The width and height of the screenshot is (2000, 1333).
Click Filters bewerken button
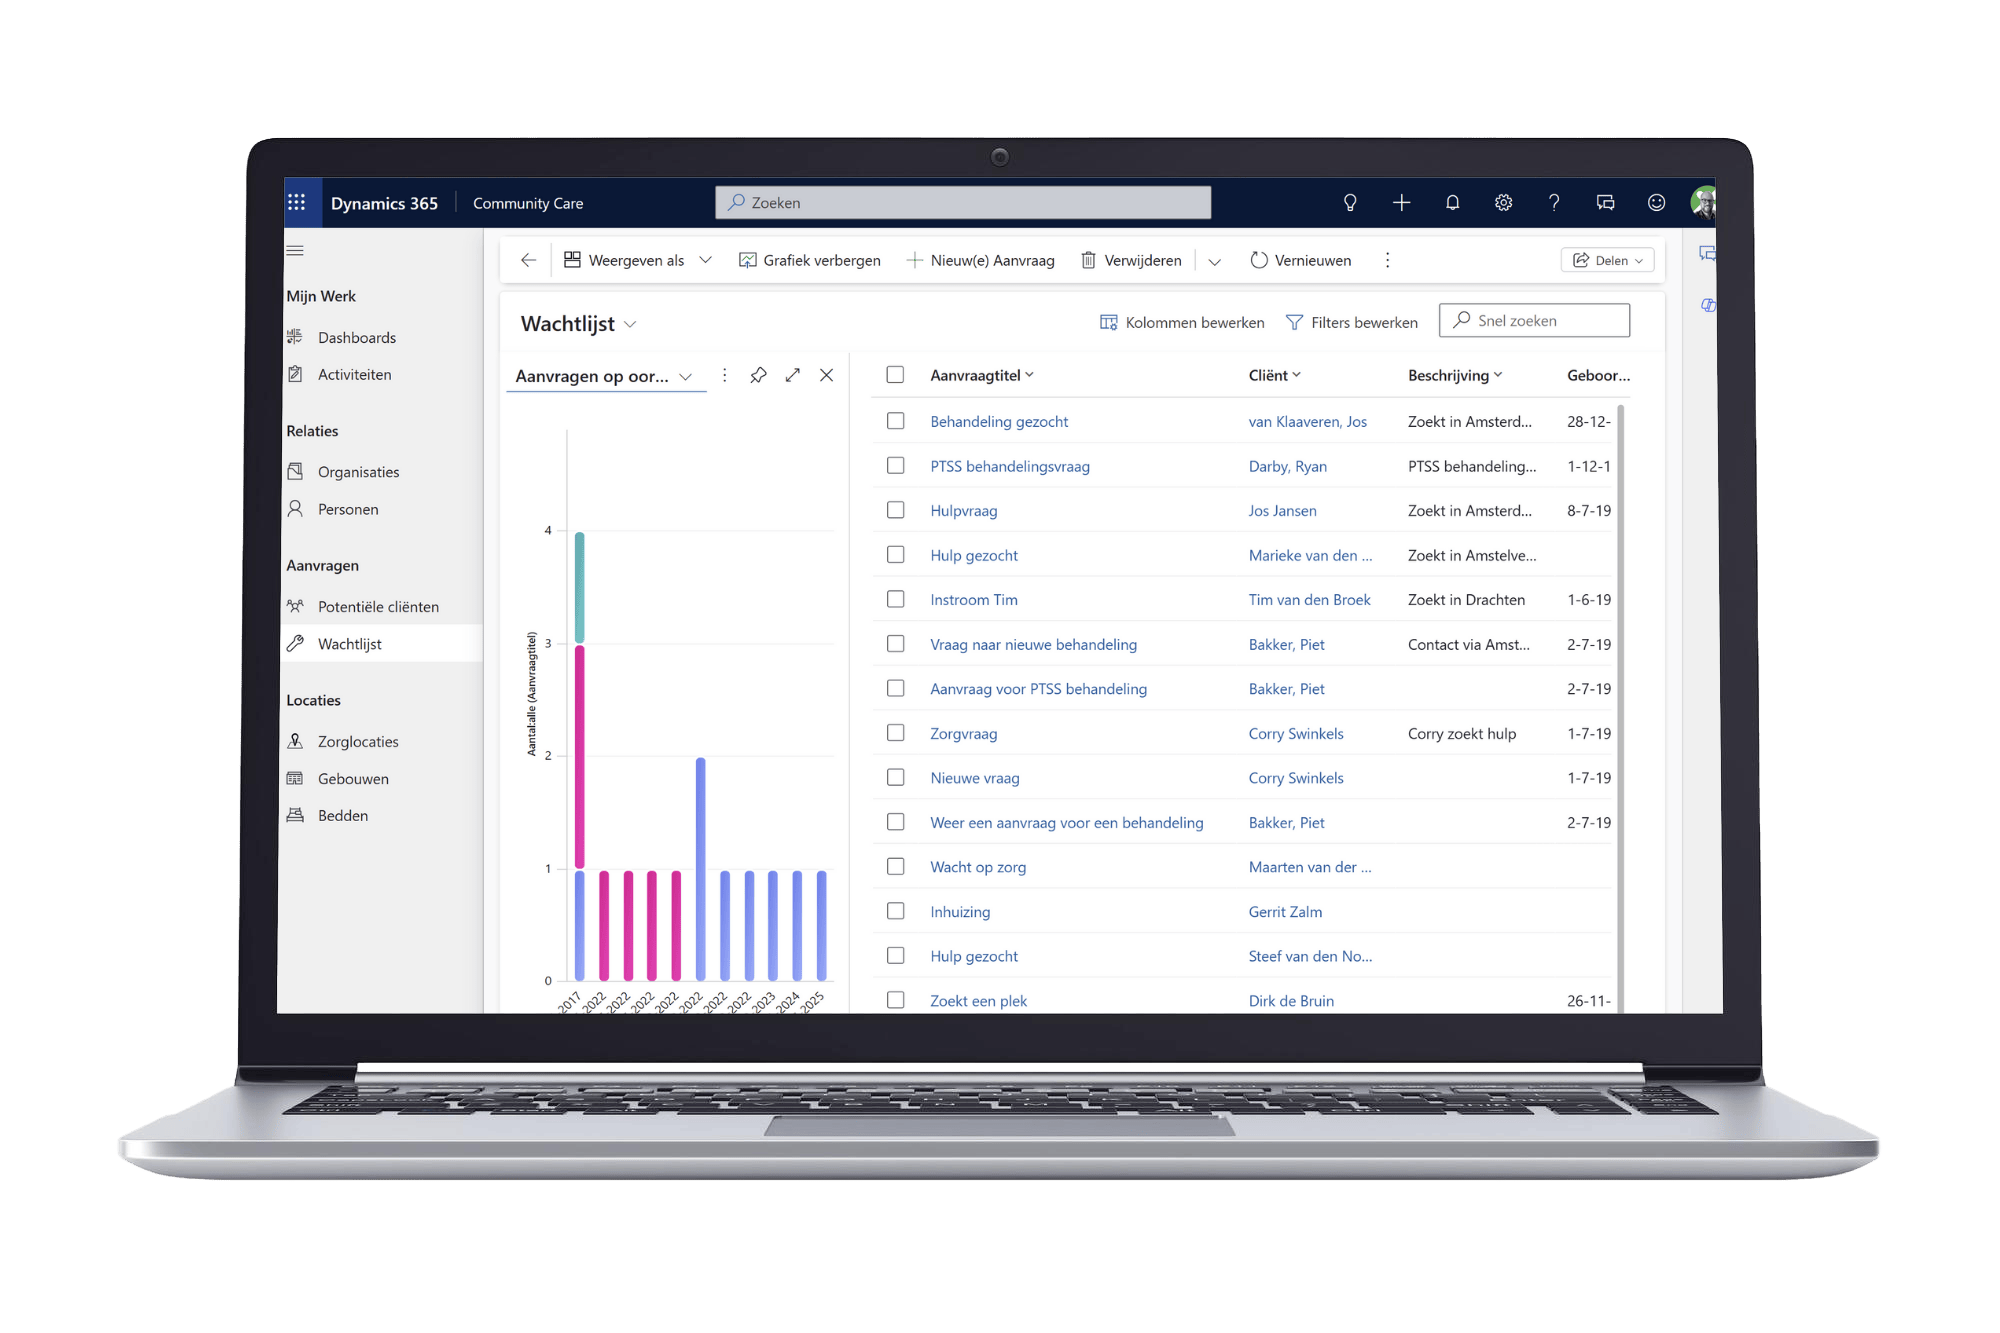pyautogui.click(x=1351, y=322)
